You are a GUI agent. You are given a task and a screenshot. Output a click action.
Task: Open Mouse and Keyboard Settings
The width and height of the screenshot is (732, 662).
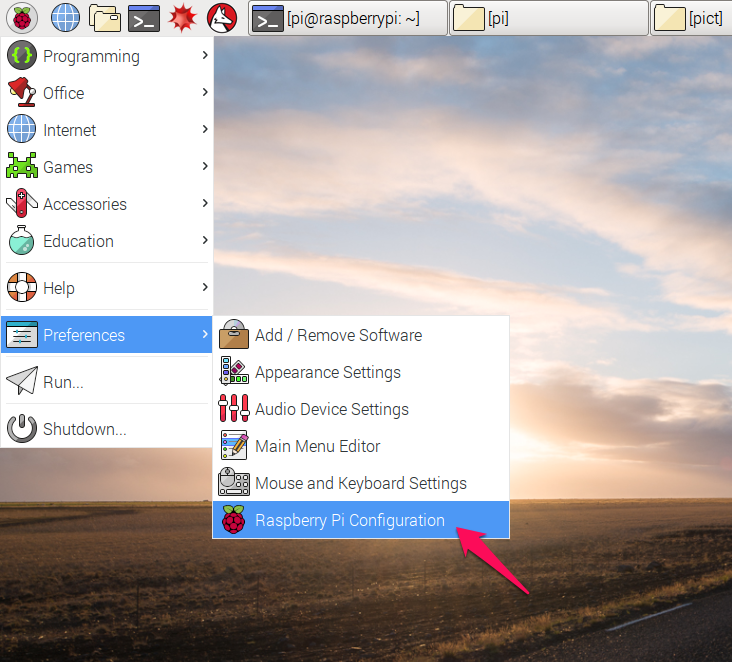pos(360,483)
